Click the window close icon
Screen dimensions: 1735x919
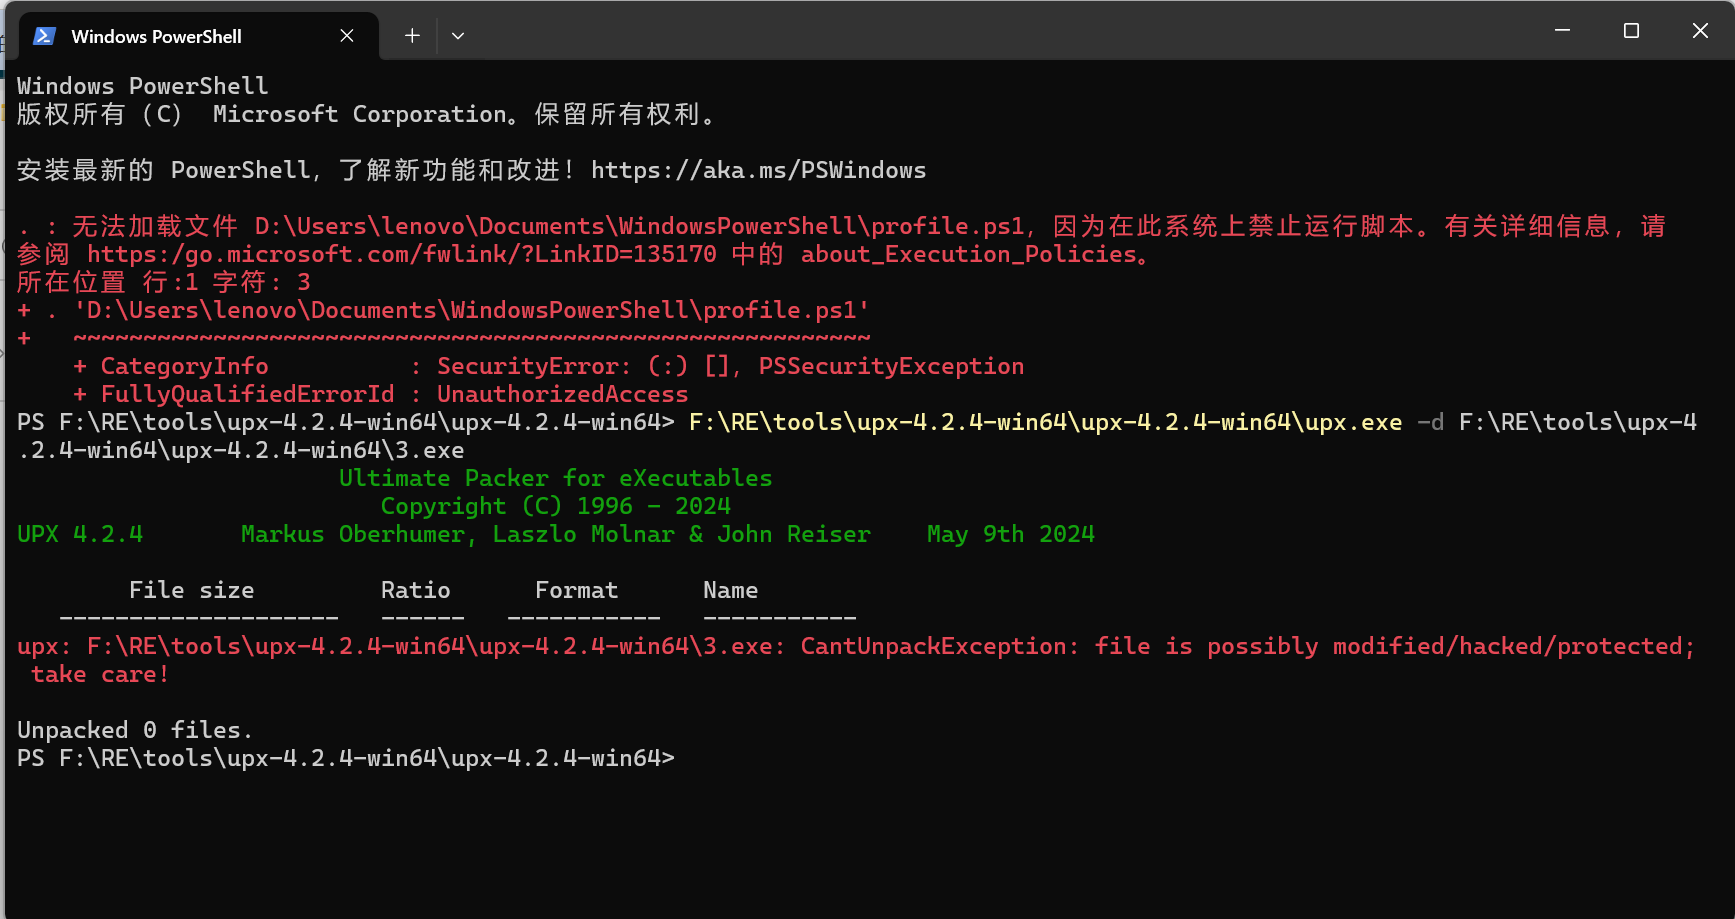(1701, 30)
